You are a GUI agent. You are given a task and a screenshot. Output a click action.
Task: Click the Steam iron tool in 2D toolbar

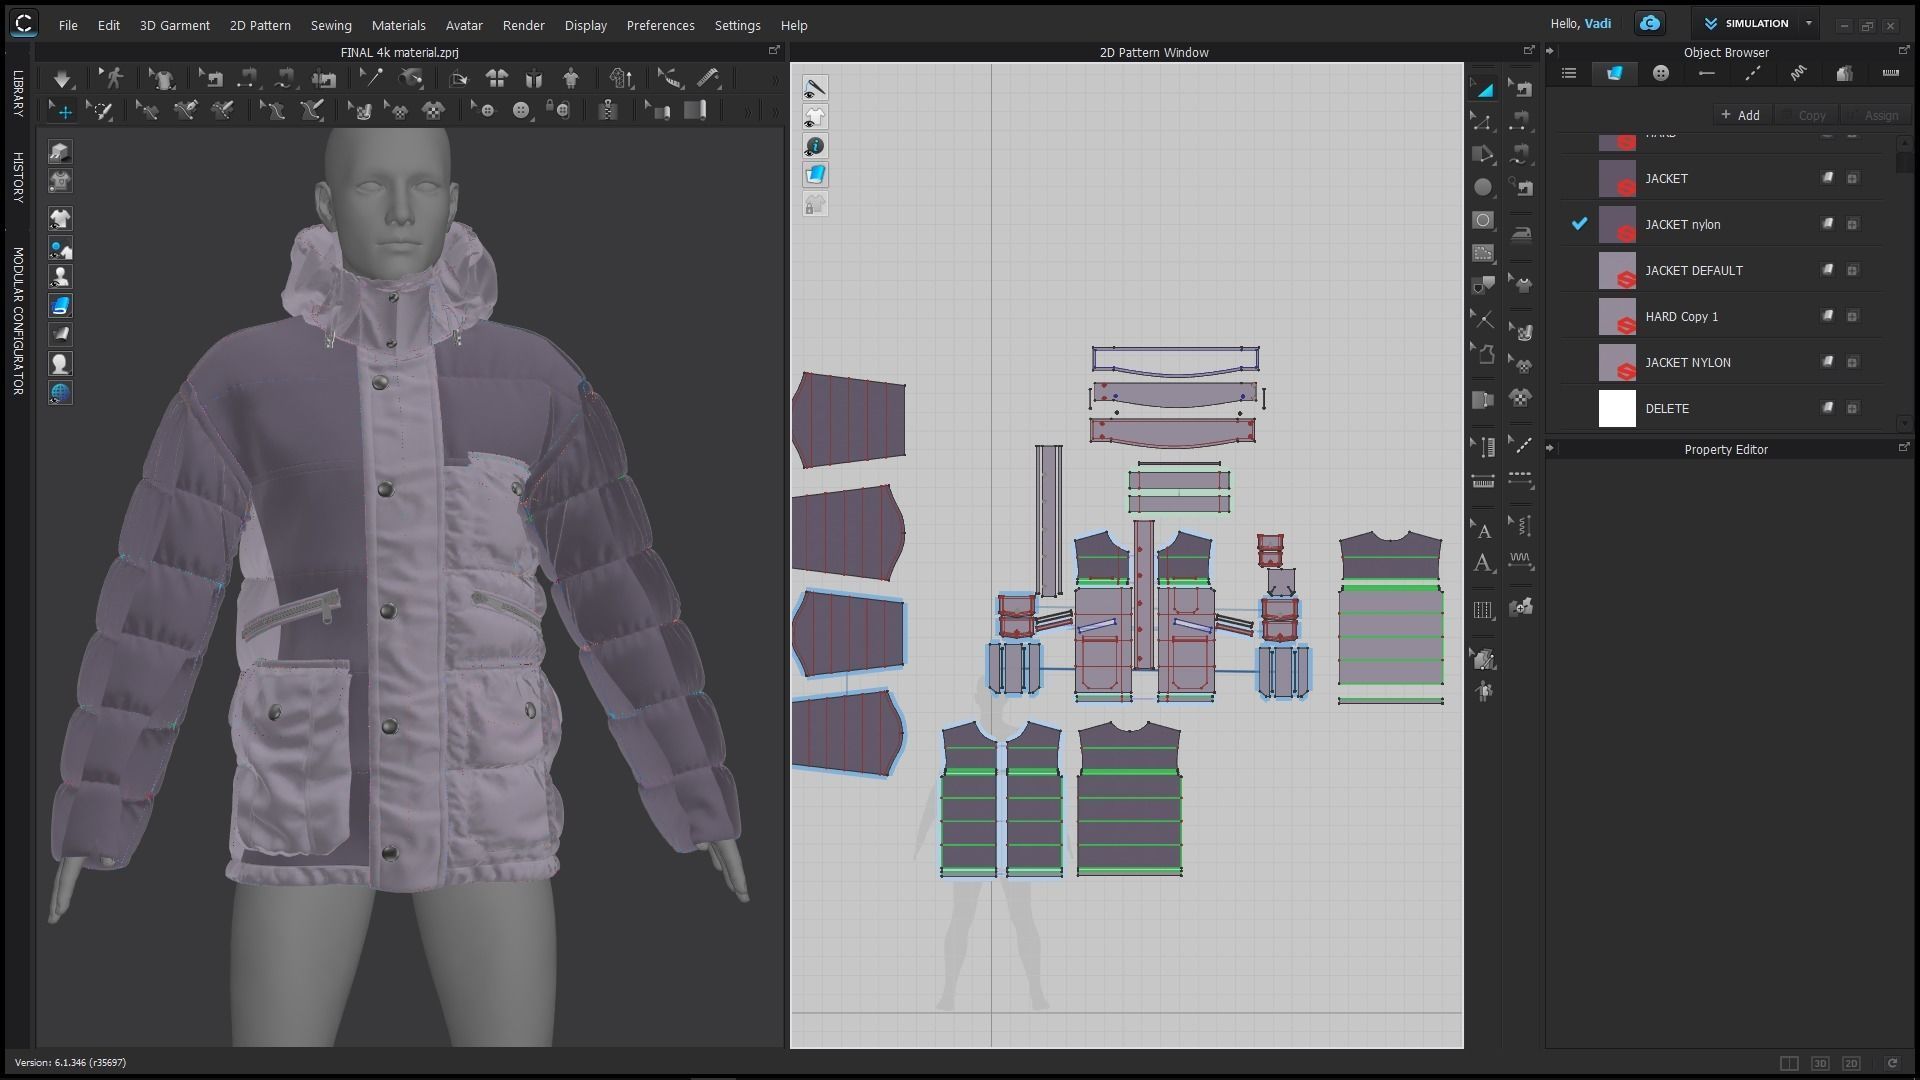[1521, 235]
